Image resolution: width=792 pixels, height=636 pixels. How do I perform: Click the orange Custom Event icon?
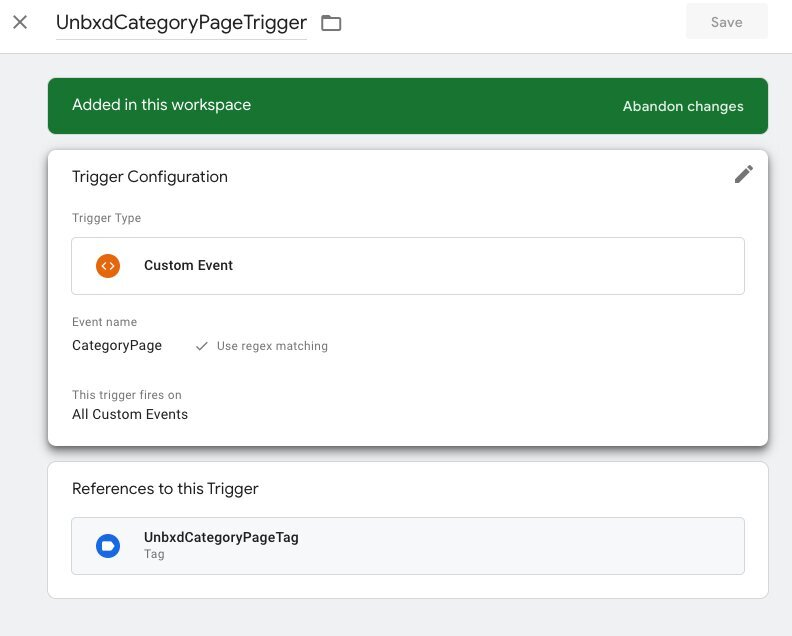click(x=108, y=266)
